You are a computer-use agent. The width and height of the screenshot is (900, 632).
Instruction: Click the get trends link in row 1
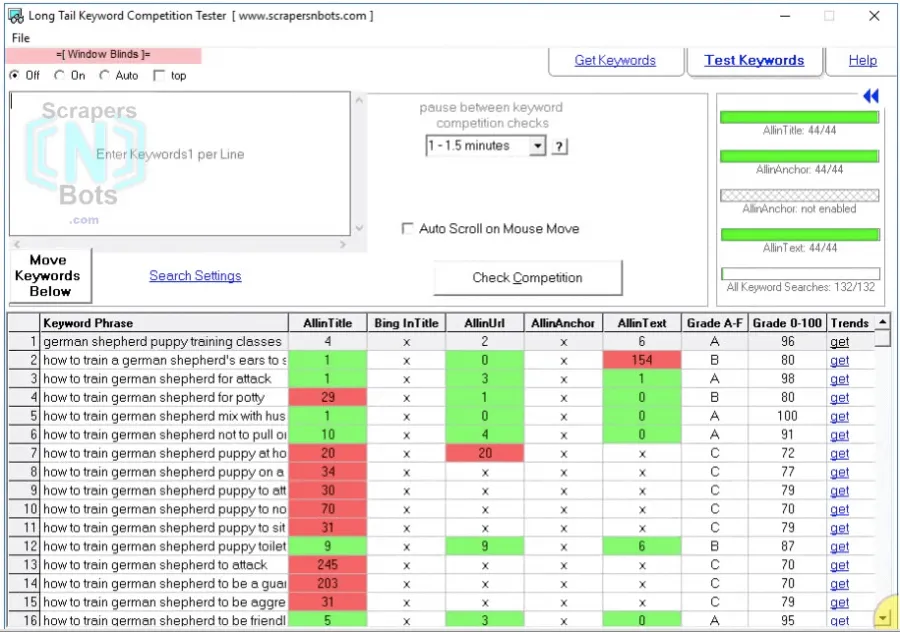click(x=839, y=342)
